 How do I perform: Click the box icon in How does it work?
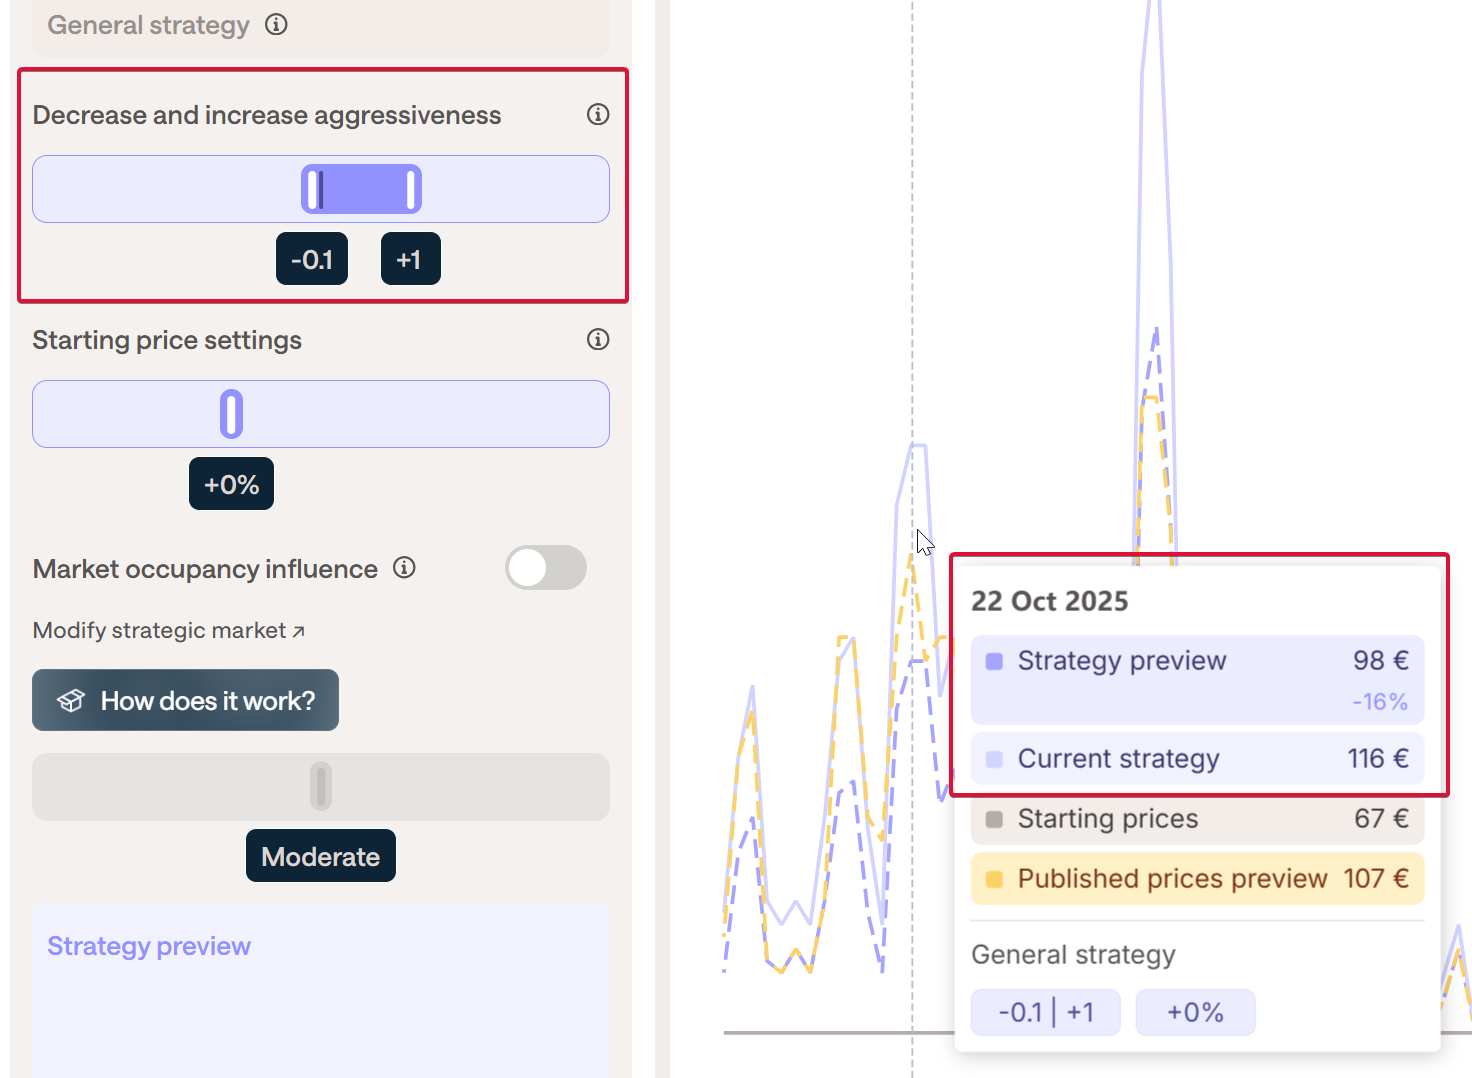[x=71, y=701]
